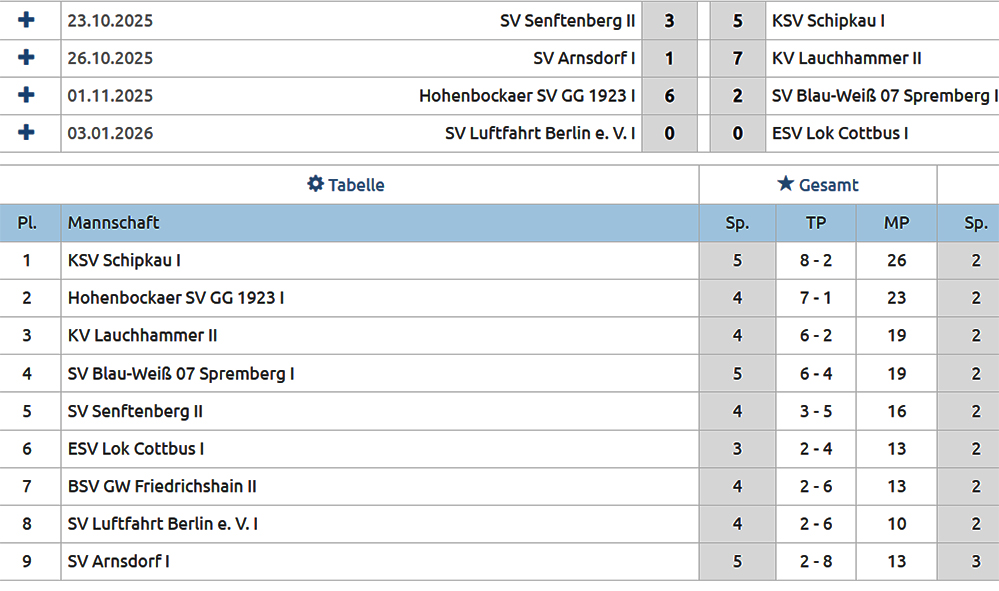Select ESV Lok Cottbus I table entry
The height and width of the screenshot is (591, 999).
coord(136,449)
